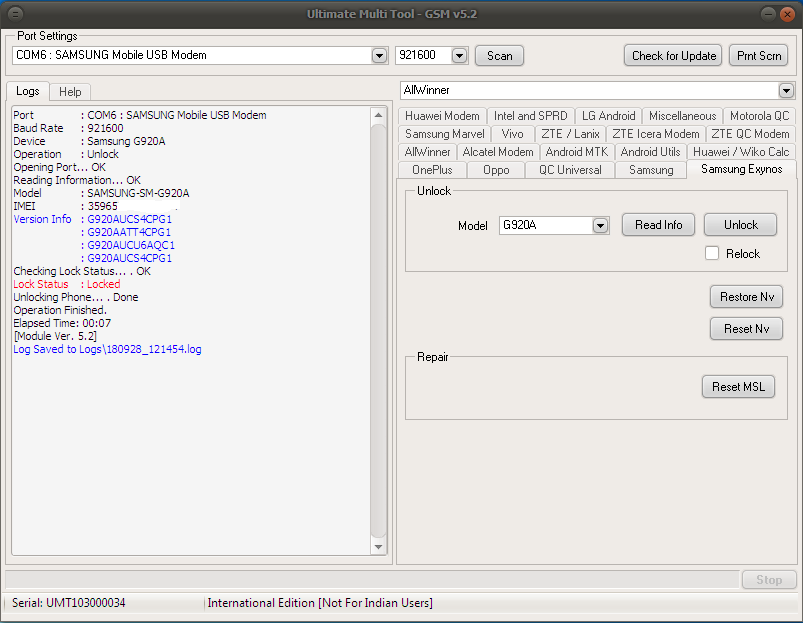Open the baud rate 921600 dropdown

(x=459, y=55)
